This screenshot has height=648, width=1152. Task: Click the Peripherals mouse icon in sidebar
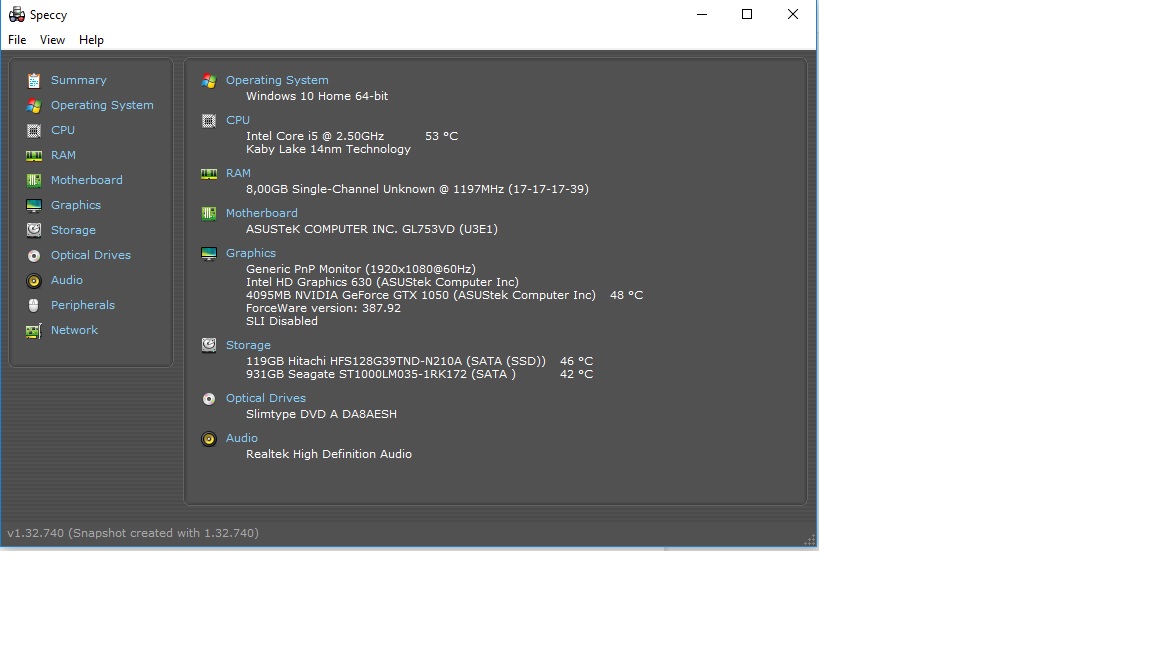click(34, 306)
